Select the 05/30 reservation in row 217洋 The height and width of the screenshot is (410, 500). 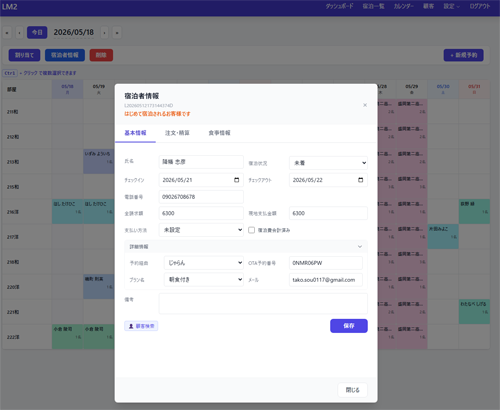(443, 236)
